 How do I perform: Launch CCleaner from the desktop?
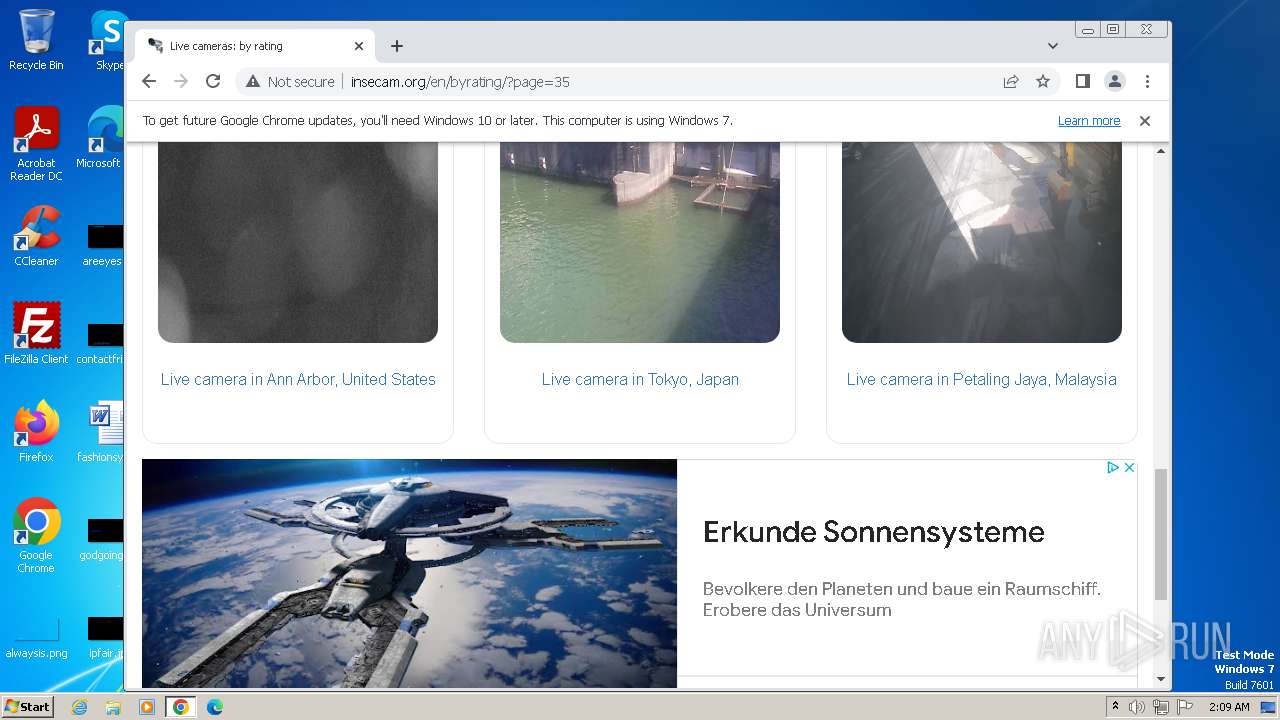[x=36, y=236]
